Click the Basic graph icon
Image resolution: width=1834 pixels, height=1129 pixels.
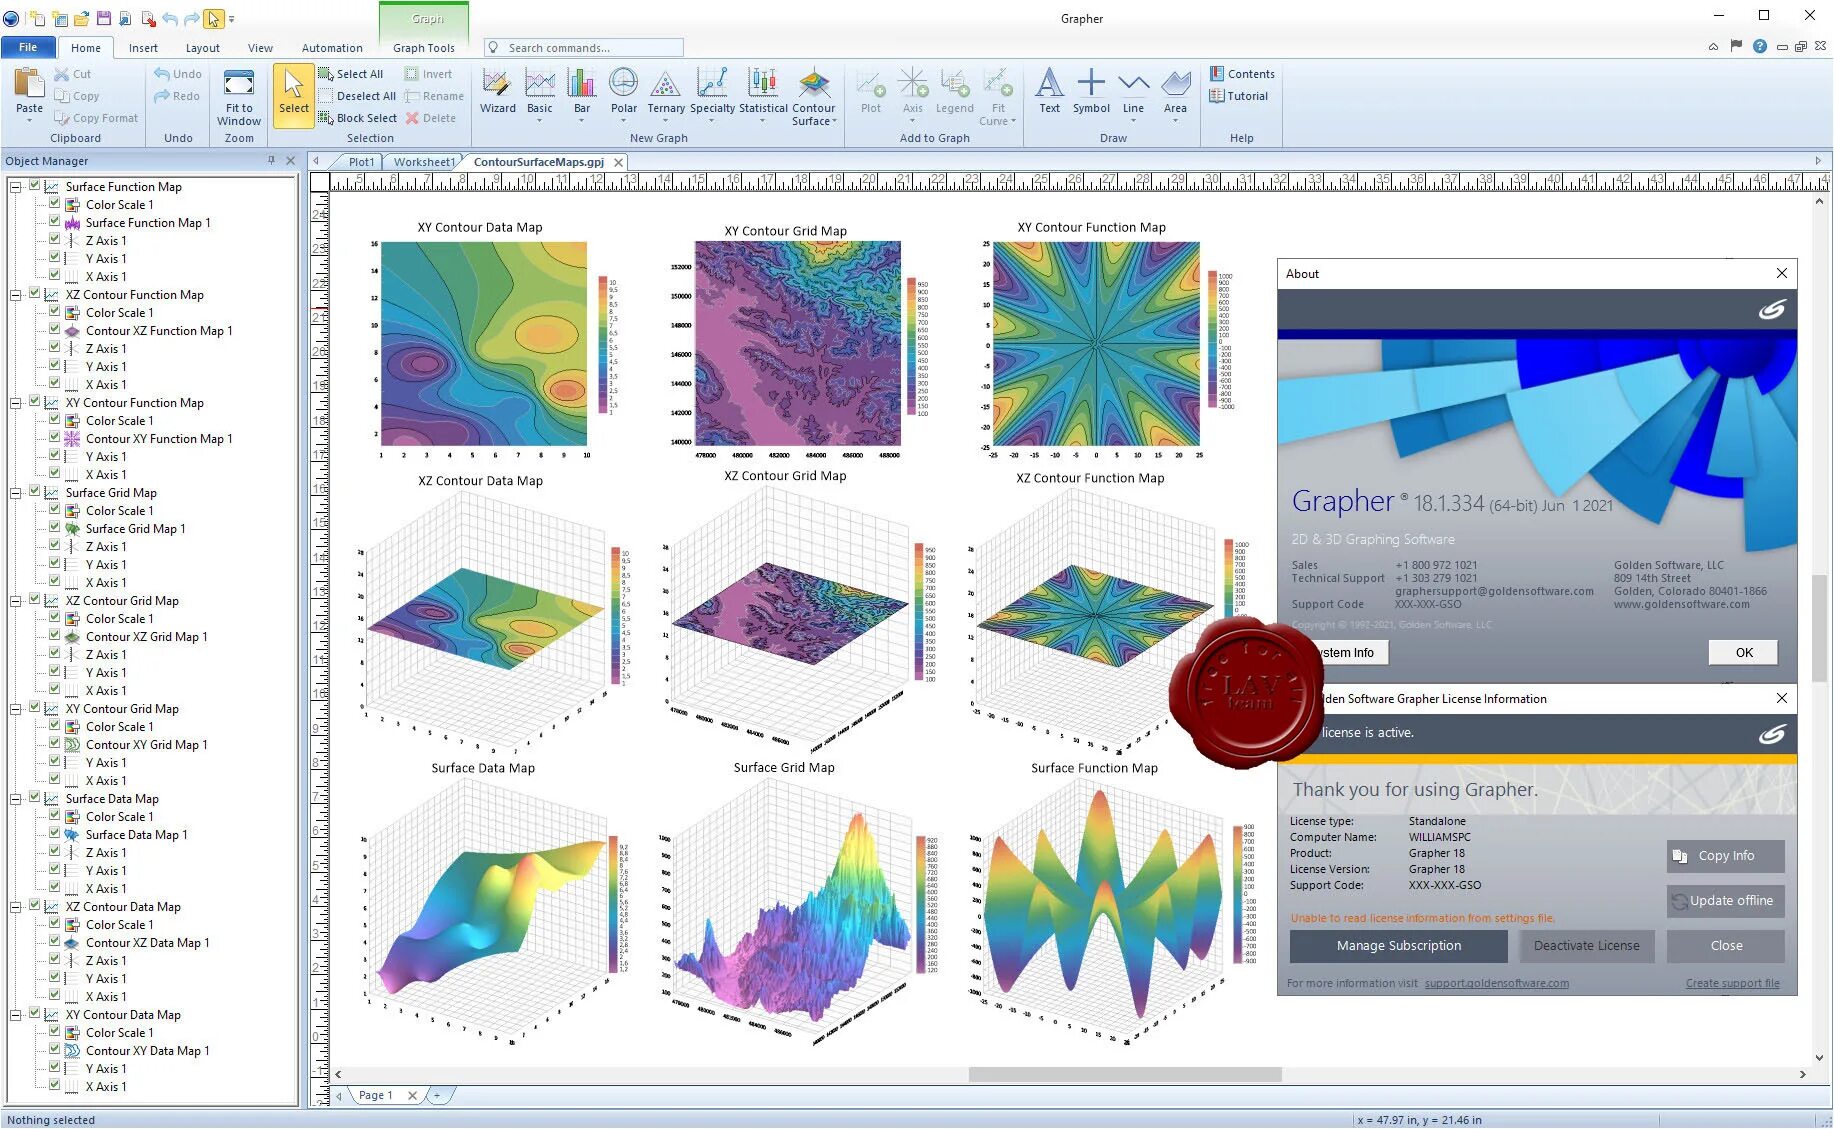pos(539,91)
